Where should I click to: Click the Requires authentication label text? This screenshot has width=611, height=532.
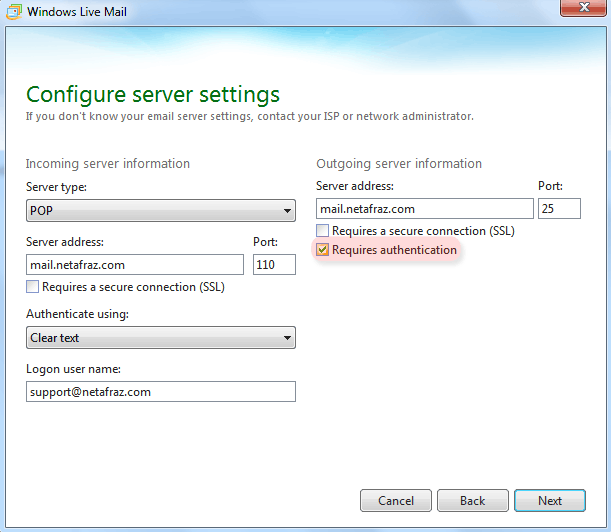(x=394, y=250)
